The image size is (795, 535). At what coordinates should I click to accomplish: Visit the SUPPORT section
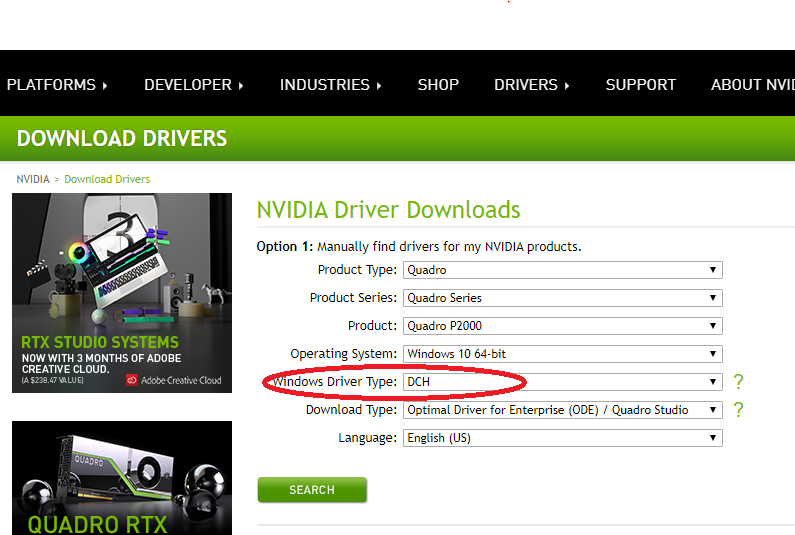tap(640, 85)
